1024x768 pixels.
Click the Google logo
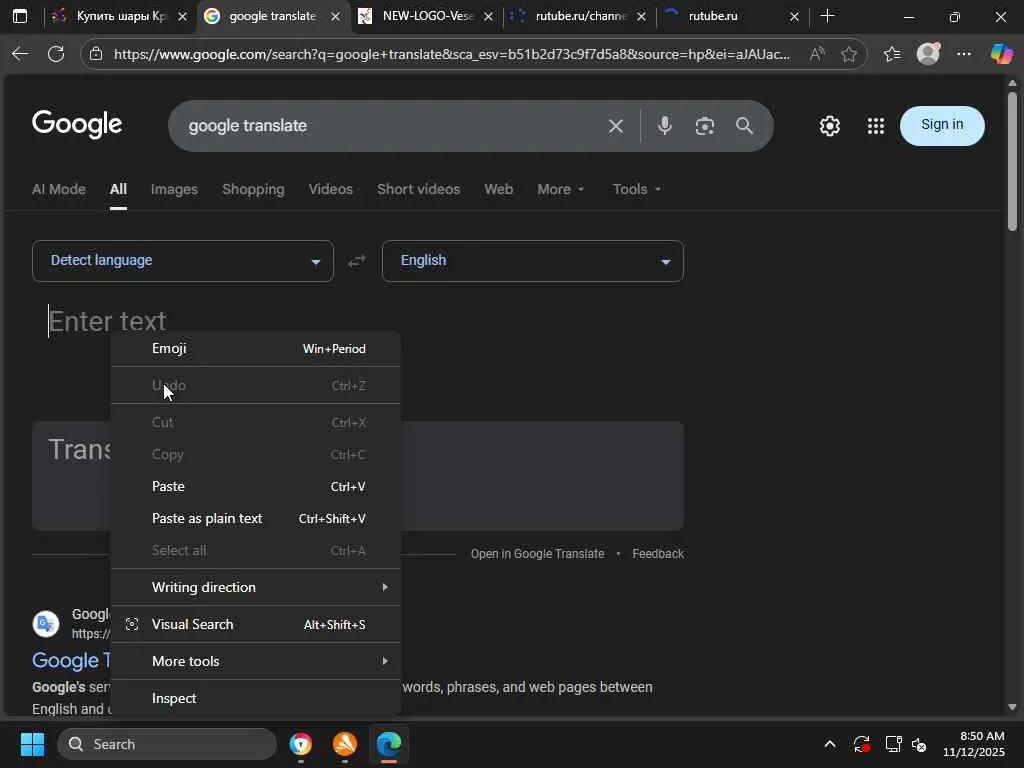[77, 124]
